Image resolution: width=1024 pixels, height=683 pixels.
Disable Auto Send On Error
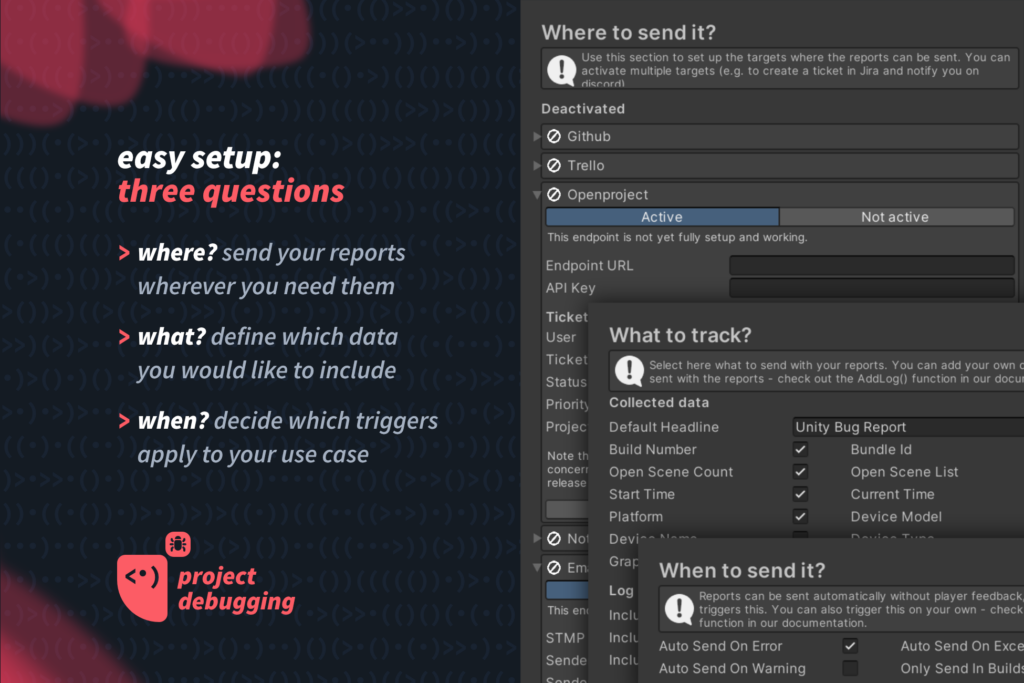click(x=850, y=646)
